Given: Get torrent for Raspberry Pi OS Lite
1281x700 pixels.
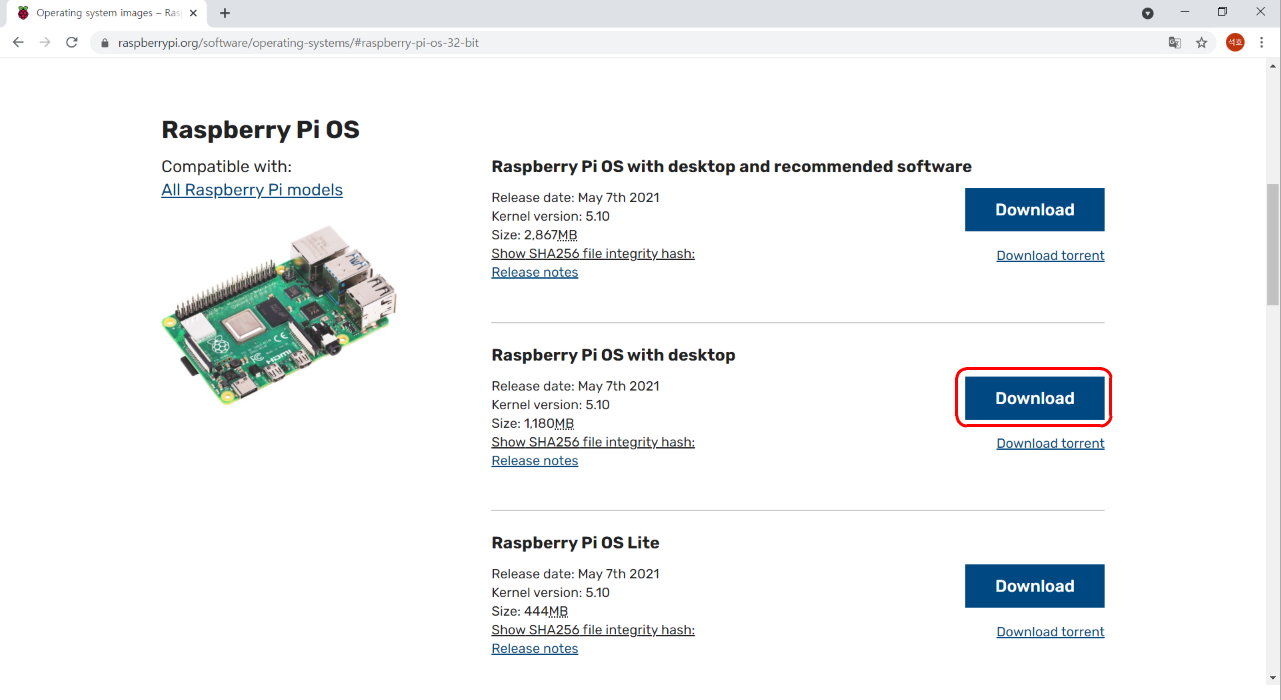Looking at the screenshot, I should (x=1051, y=632).
